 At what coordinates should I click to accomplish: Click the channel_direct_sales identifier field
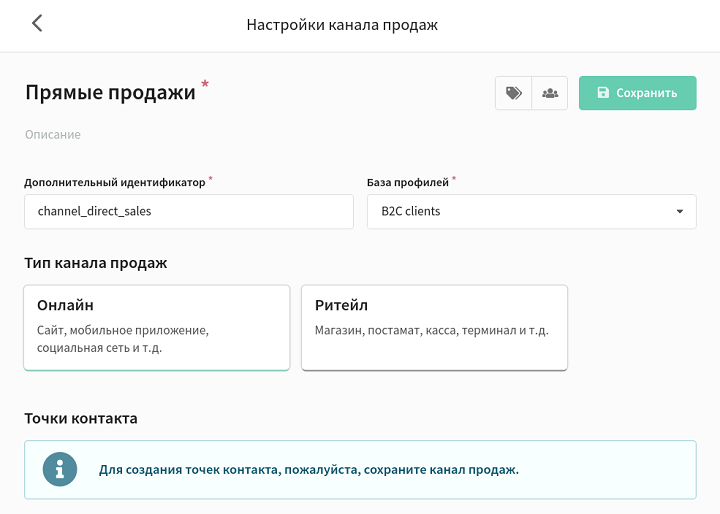click(189, 212)
